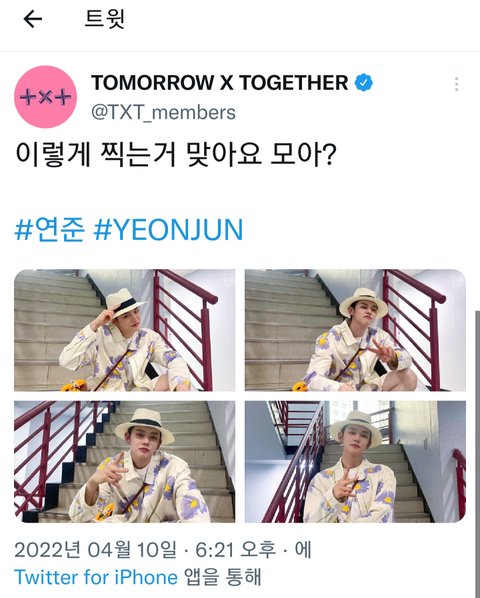View the top-right photo with peace sign
This screenshot has height=598, width=480.
tap(355, 330)
